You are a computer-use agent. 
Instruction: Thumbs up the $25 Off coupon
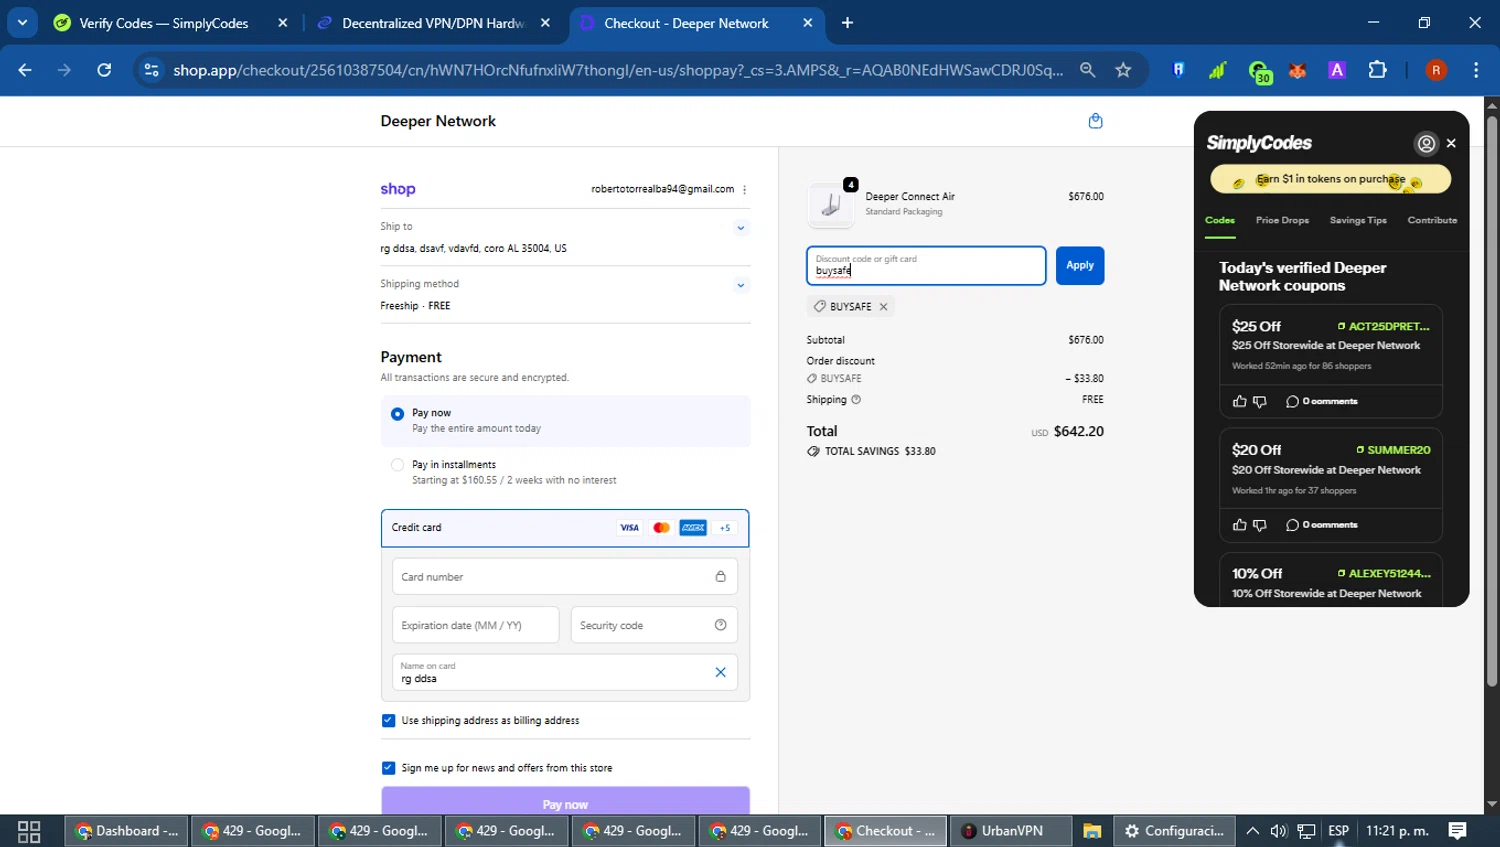[x=1240, y=402]
